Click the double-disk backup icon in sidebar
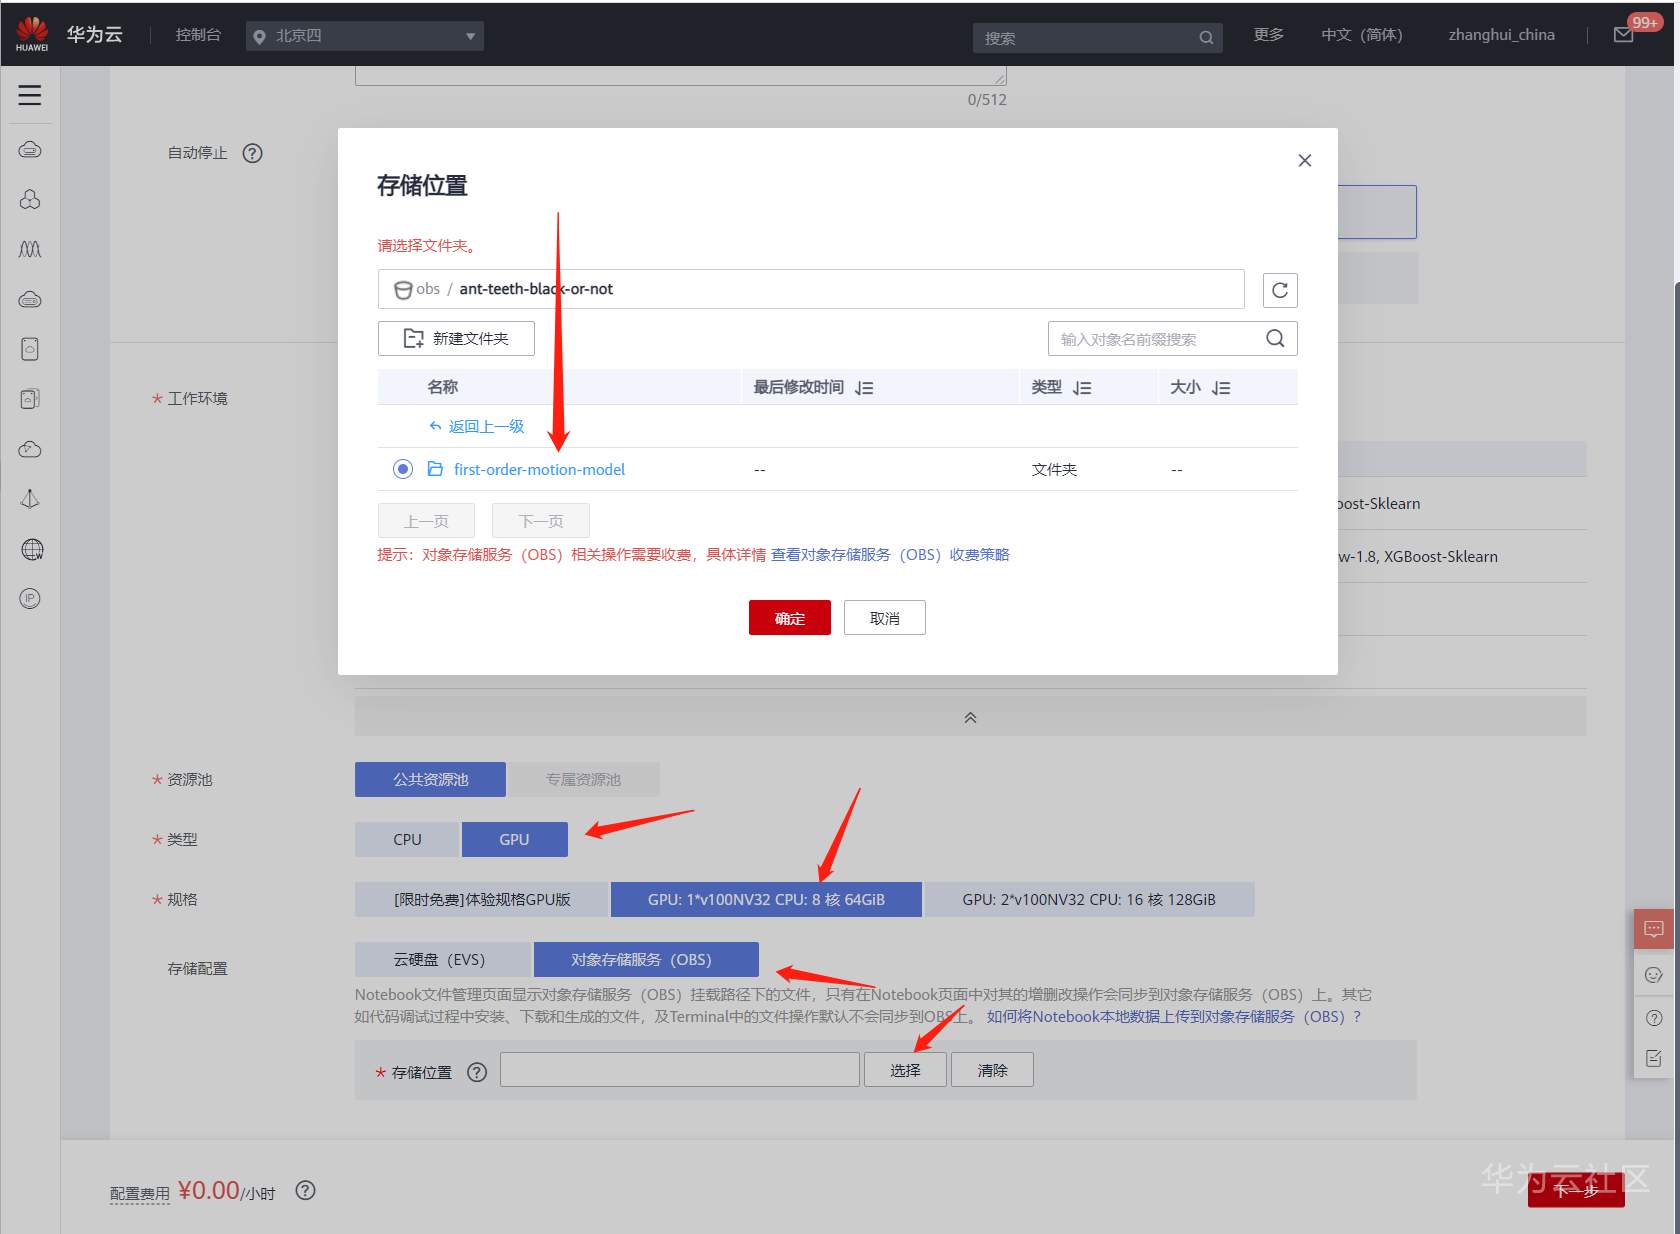This screenshot has width=1680, height=1234. click(x=30, y=399)
